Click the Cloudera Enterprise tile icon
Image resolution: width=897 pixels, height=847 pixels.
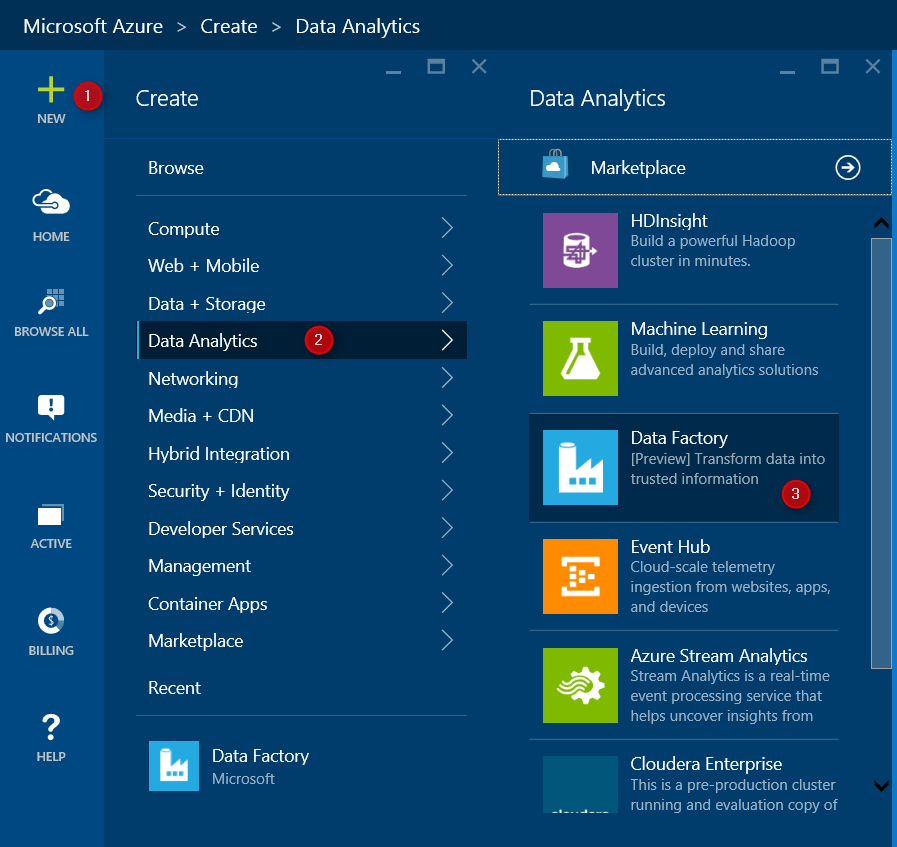click(x=580, y=784)
